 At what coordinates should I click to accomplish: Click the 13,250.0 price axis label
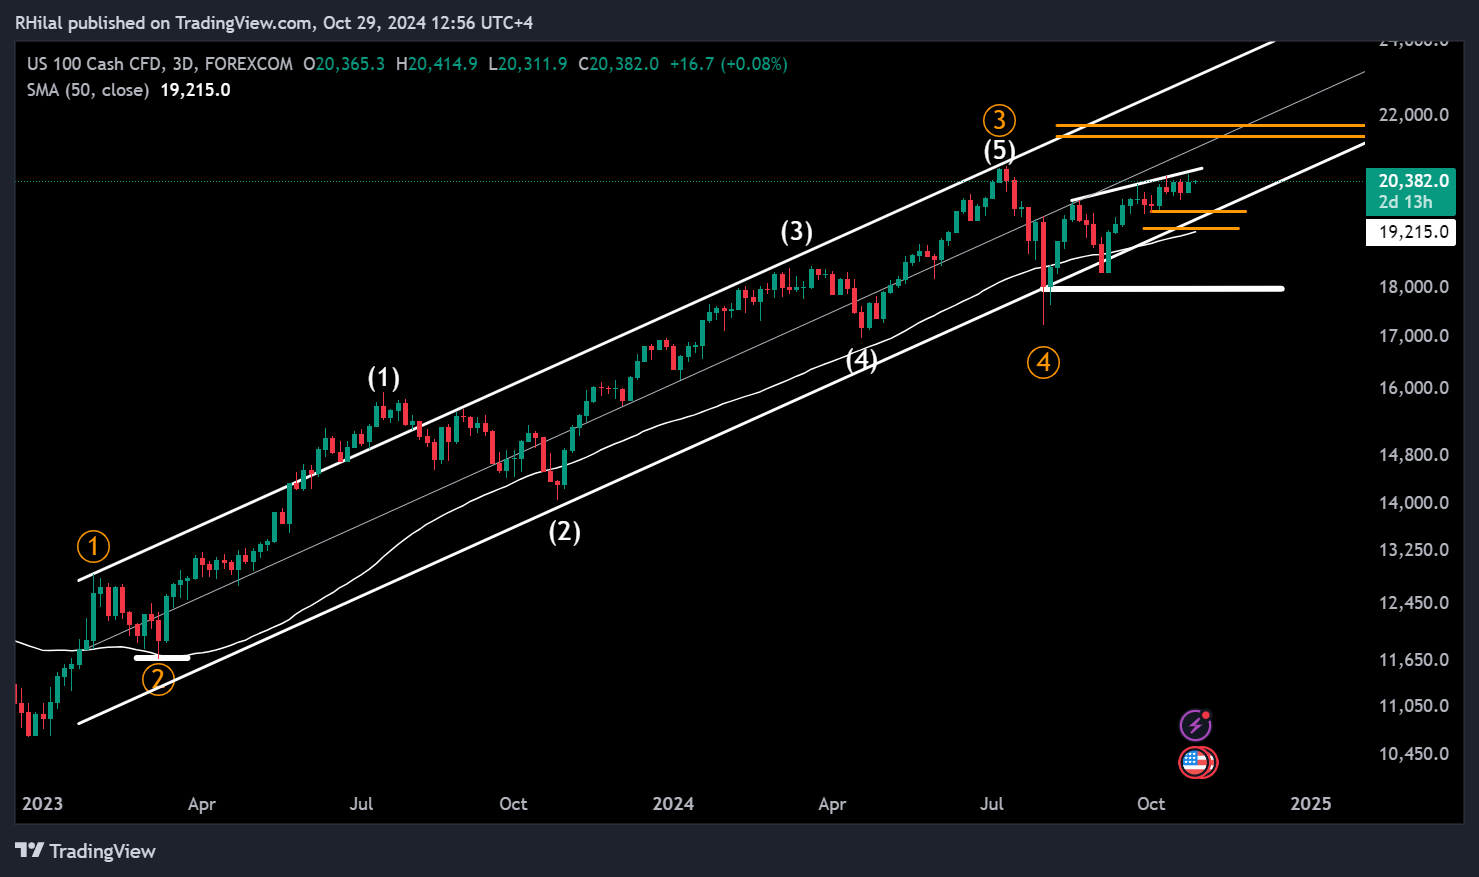(x=1413, y=550)
